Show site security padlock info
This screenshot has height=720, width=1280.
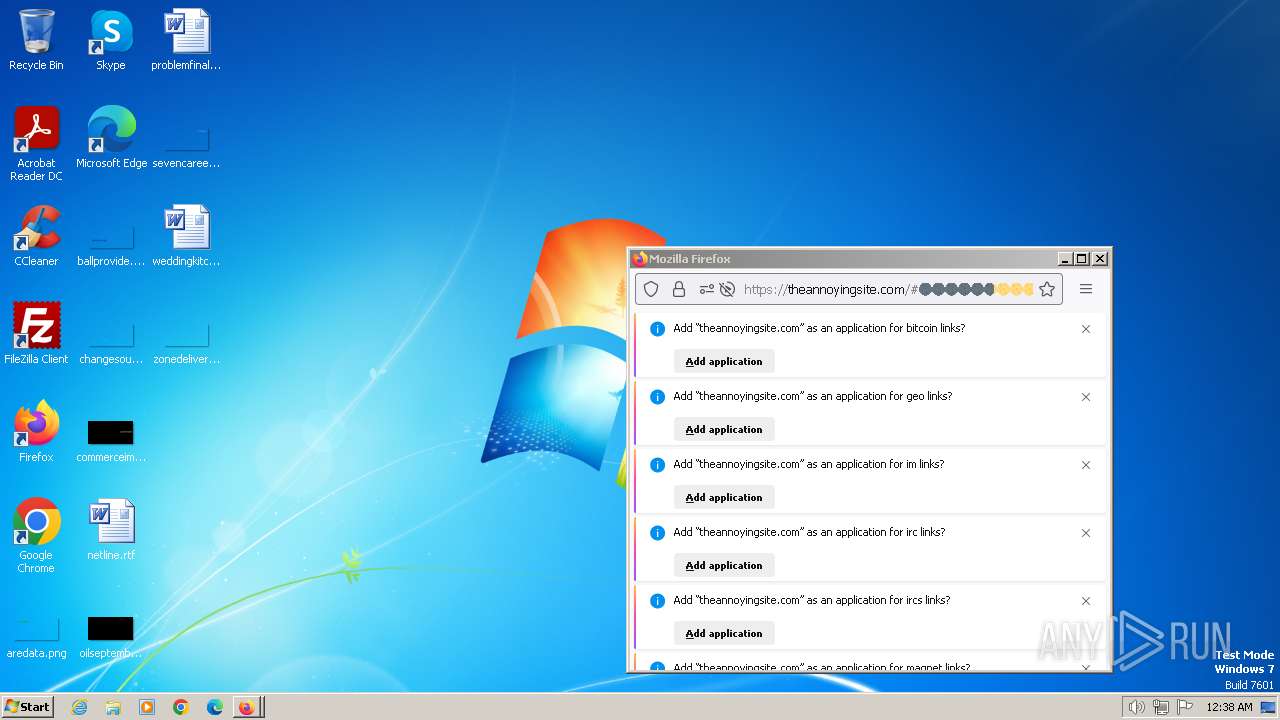pyautogui.click(x=679, y=289)
